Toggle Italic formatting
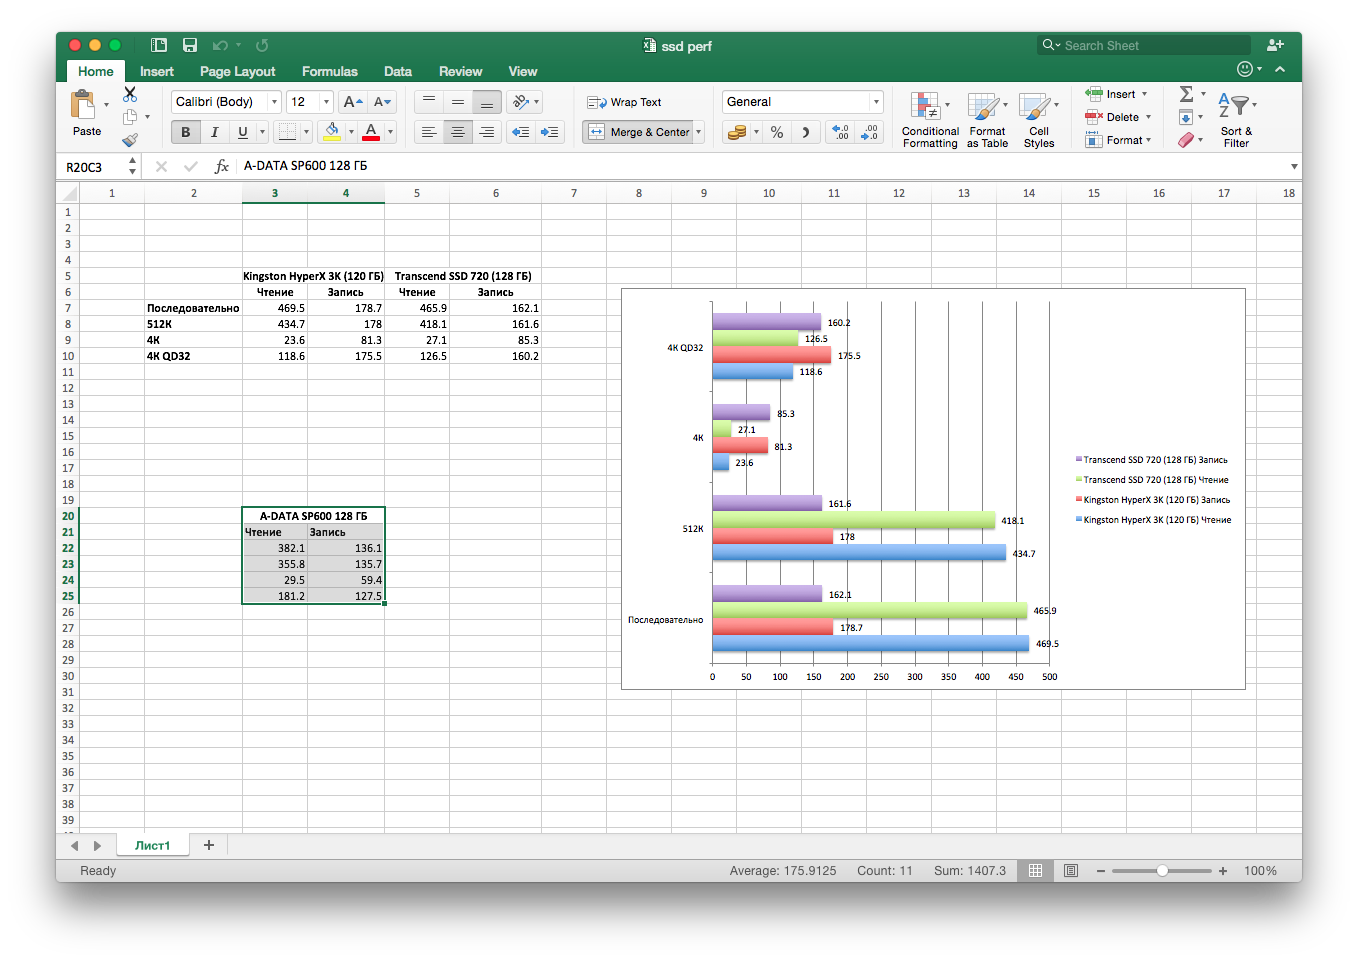This screenshot has width=1358, height=962. click(x=214, y=132)
